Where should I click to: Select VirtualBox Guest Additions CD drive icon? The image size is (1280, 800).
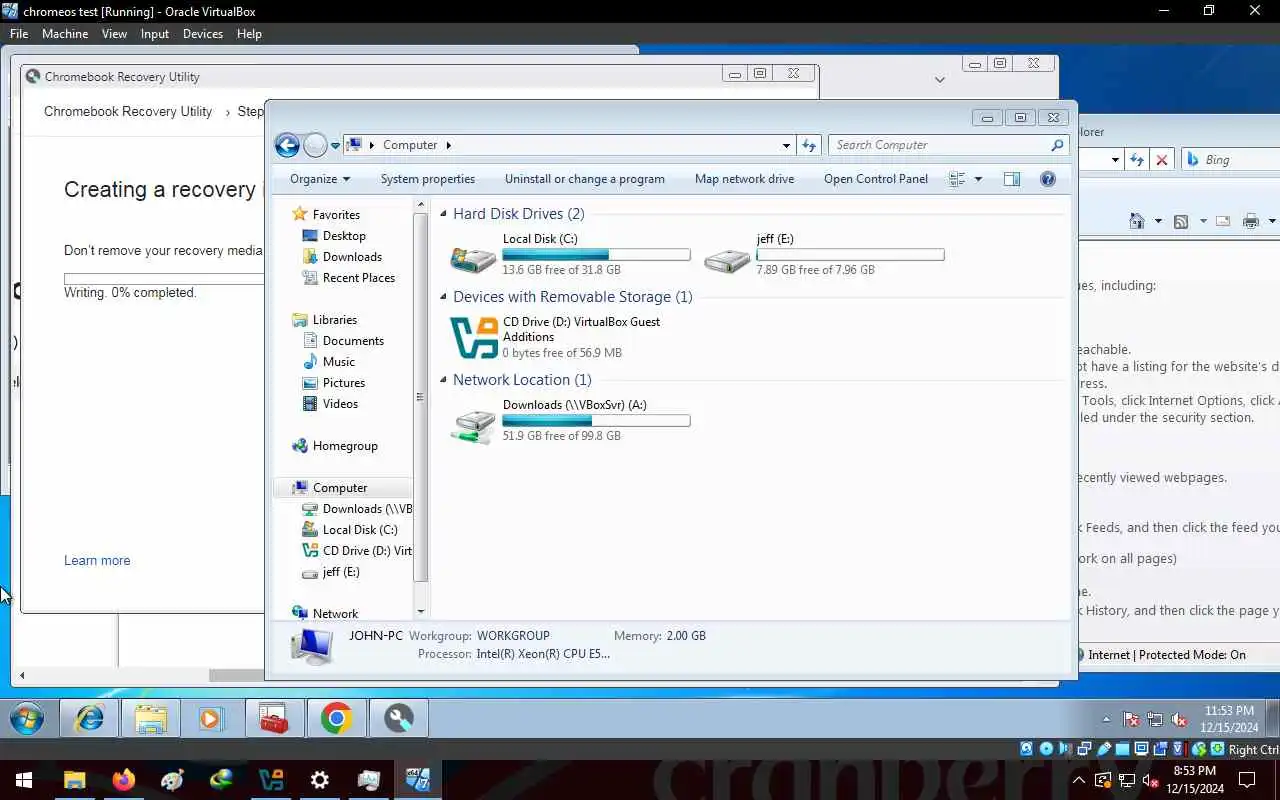pyautogui.click(x=474, y=338)
